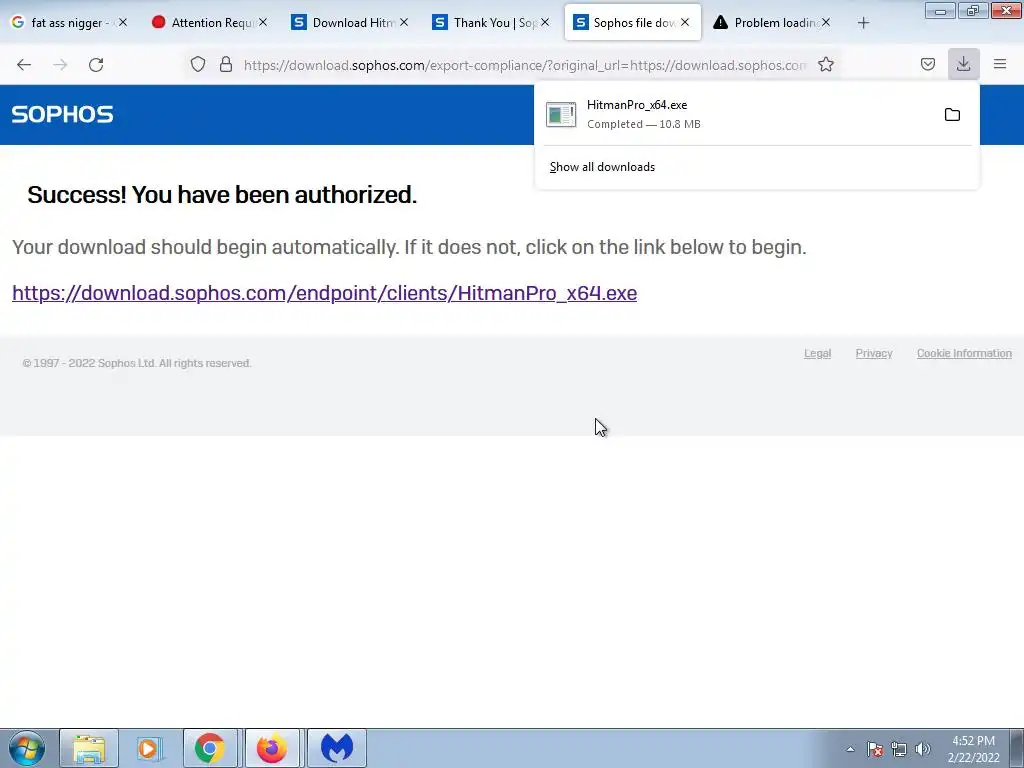Viewport: 1024px width, 768px height.
Task: Open the Windows Start menu
Action: 27,748
